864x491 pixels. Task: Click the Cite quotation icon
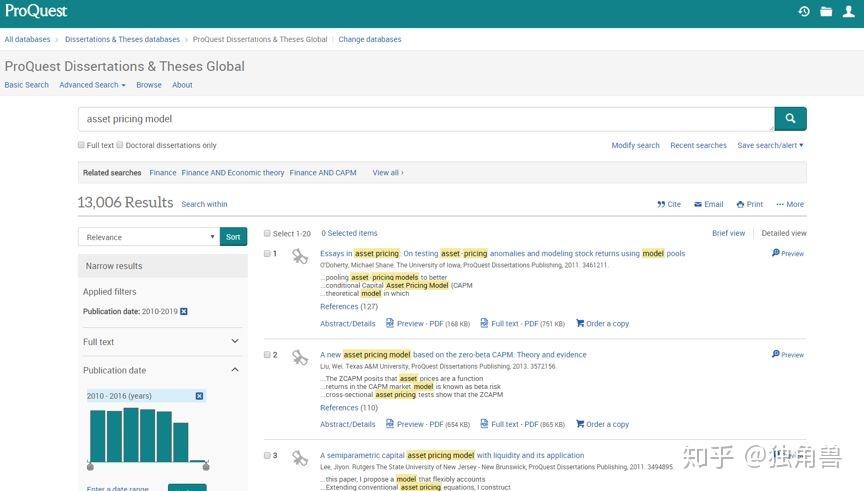tap(661, 204)
